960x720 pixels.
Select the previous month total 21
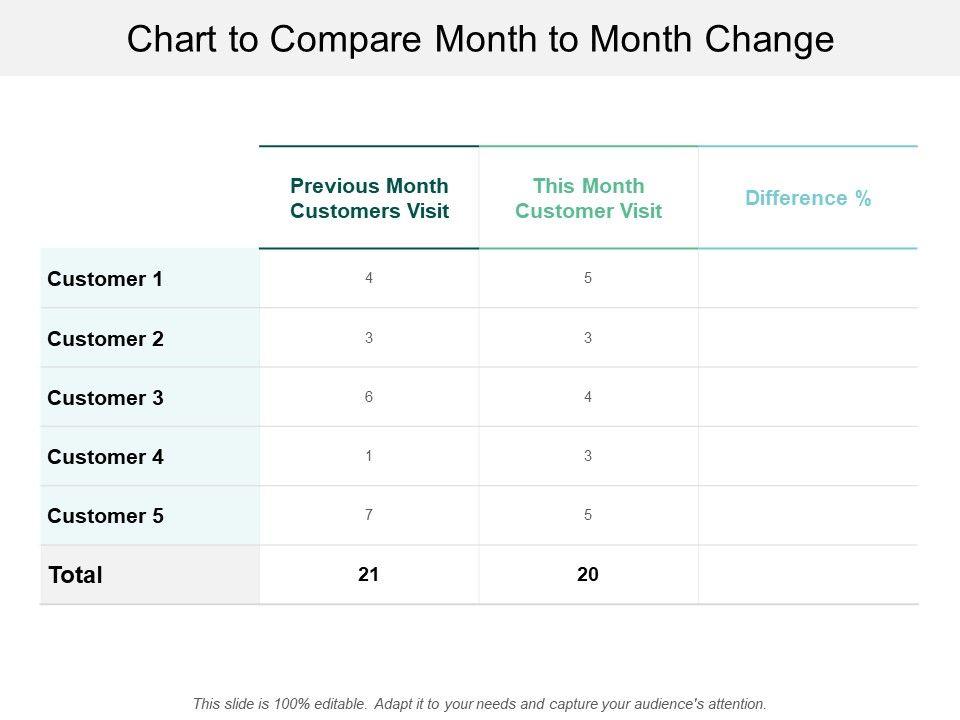(x=369, y=575)
